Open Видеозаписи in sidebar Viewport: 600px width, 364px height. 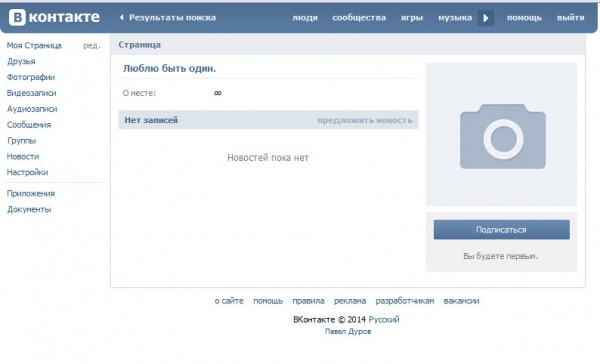[31, 93]
